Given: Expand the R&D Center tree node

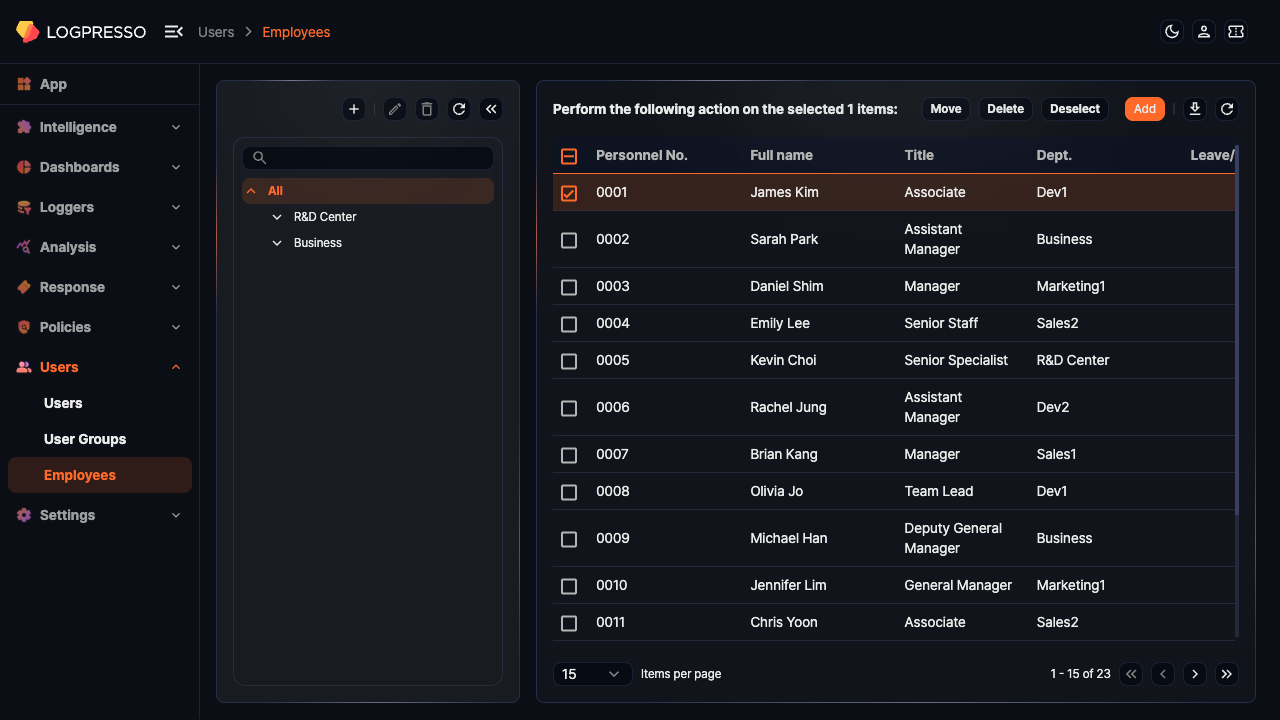Looking at the screenshot, I should 277,216.
